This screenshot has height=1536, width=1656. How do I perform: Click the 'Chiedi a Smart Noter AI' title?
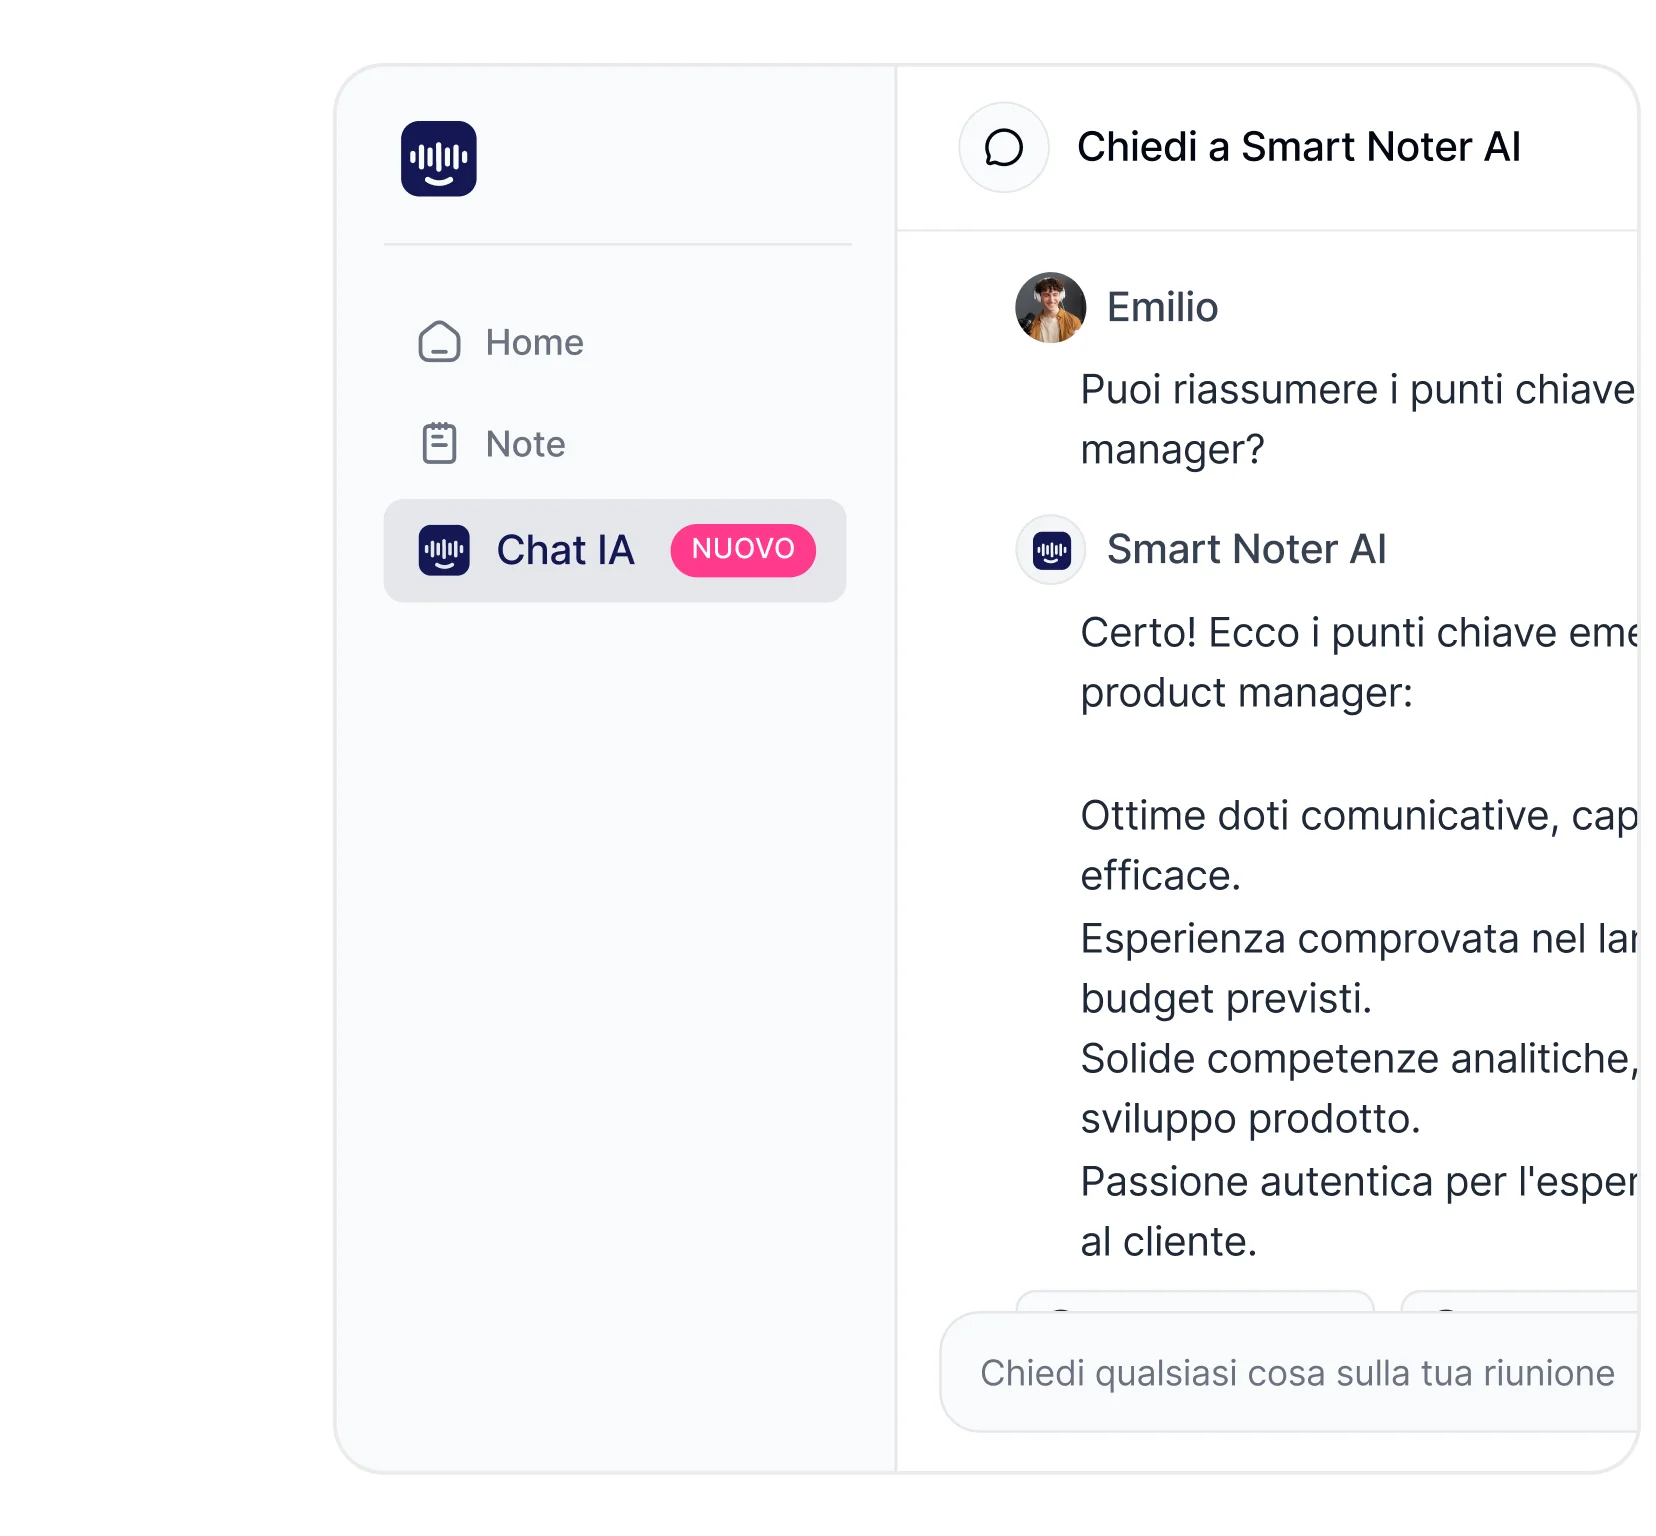[1299, 147]
